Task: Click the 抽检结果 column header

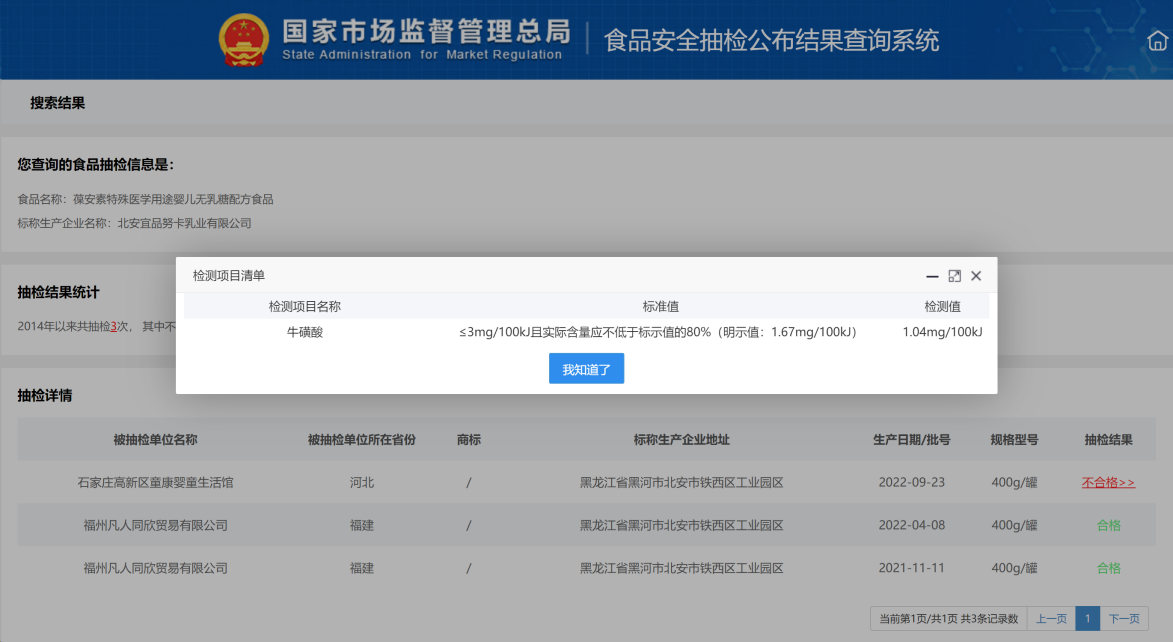Action: (x=1108, y=439)
